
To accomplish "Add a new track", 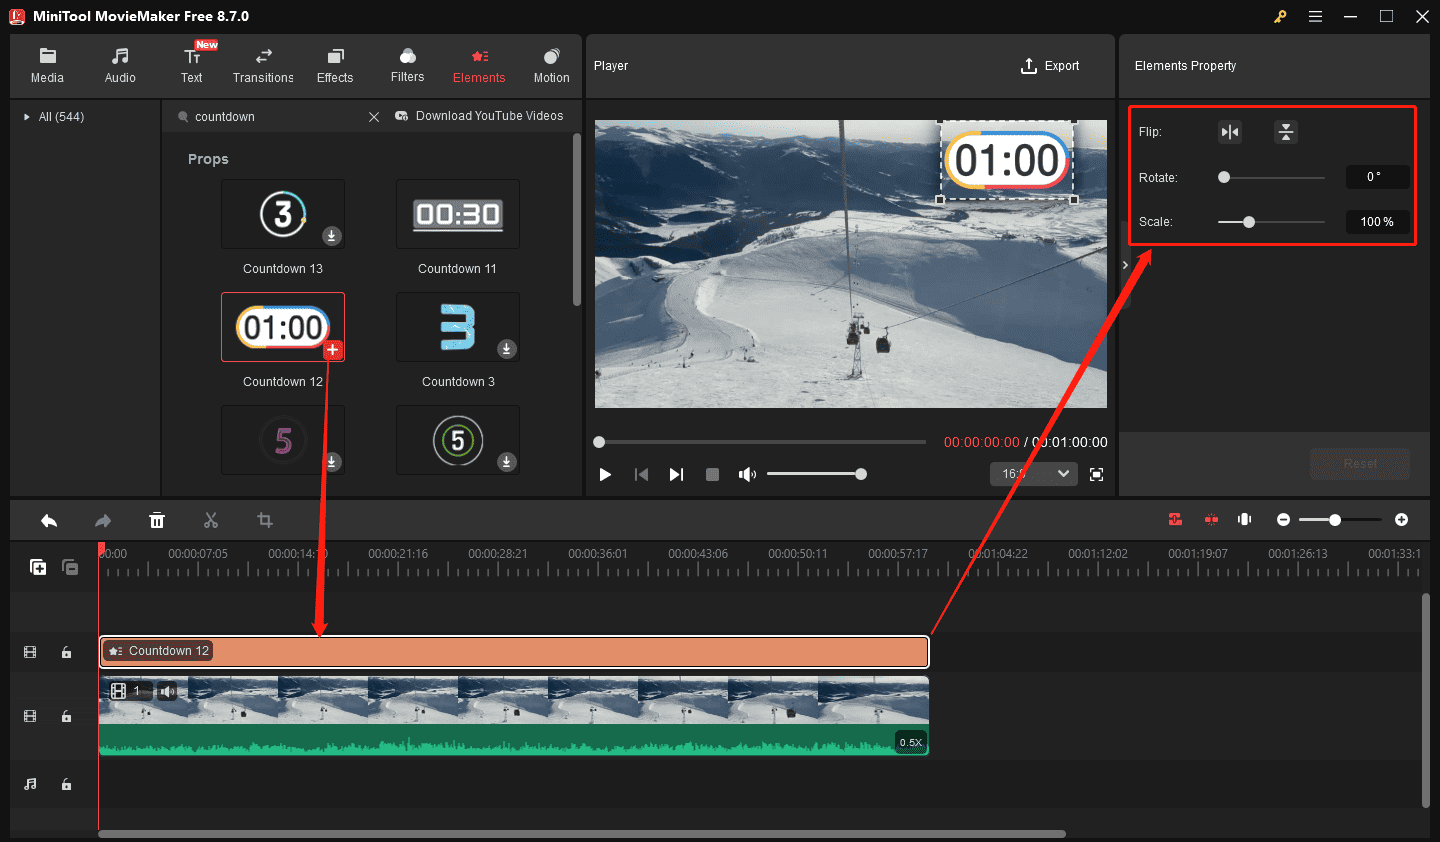I will click(38, 567).
